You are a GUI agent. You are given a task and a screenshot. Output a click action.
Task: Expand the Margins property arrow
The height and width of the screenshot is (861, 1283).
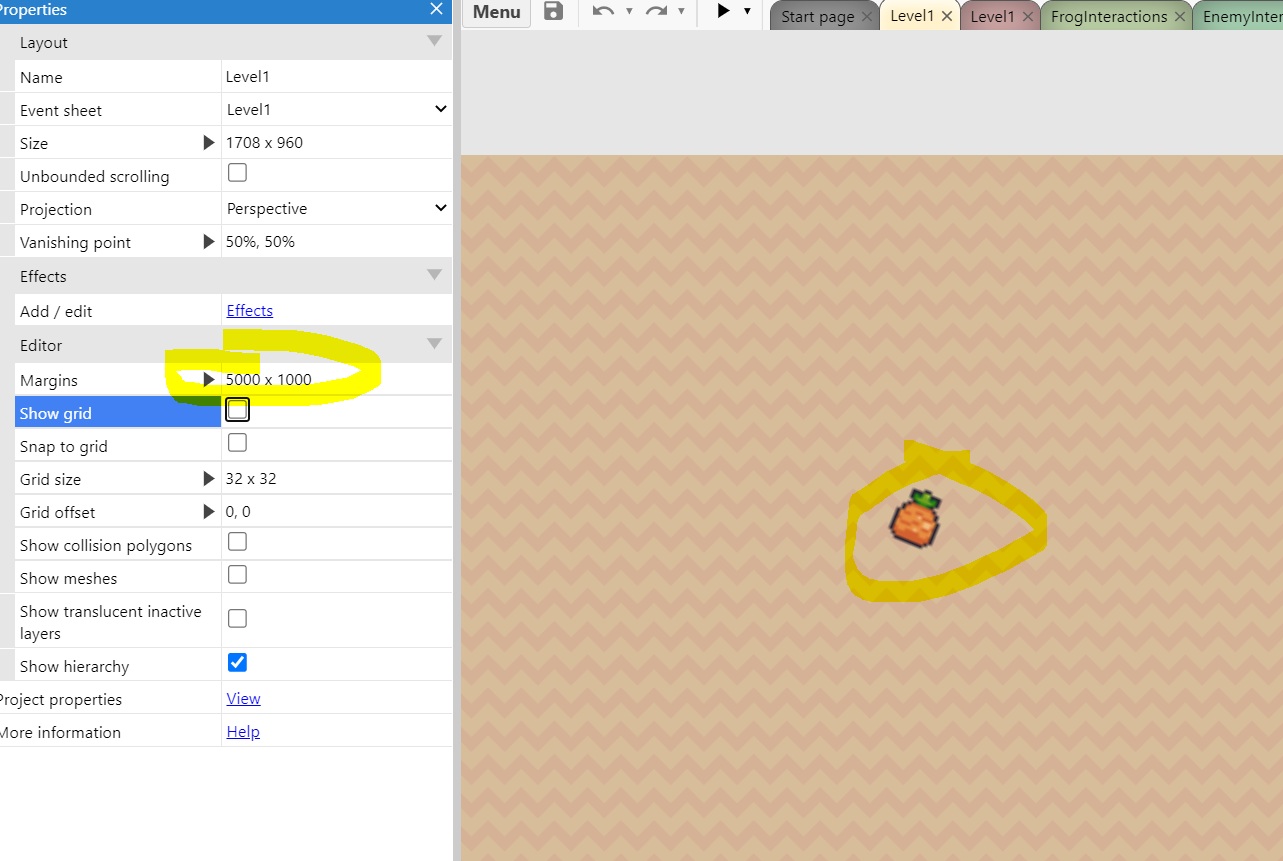click(209, 380)
